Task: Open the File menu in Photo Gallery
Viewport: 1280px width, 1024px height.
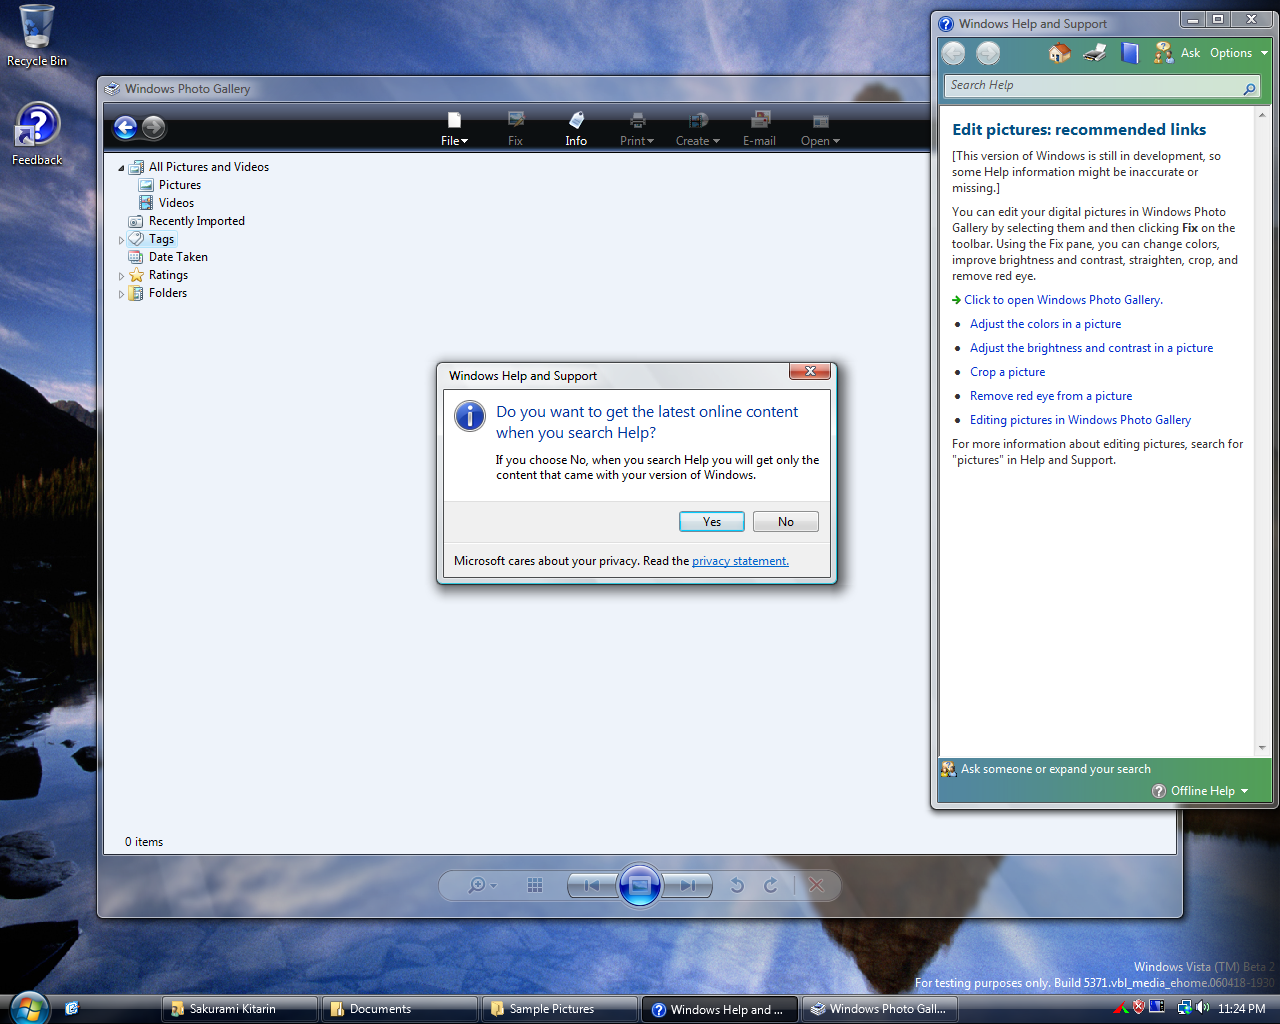Action: (454, 130)
